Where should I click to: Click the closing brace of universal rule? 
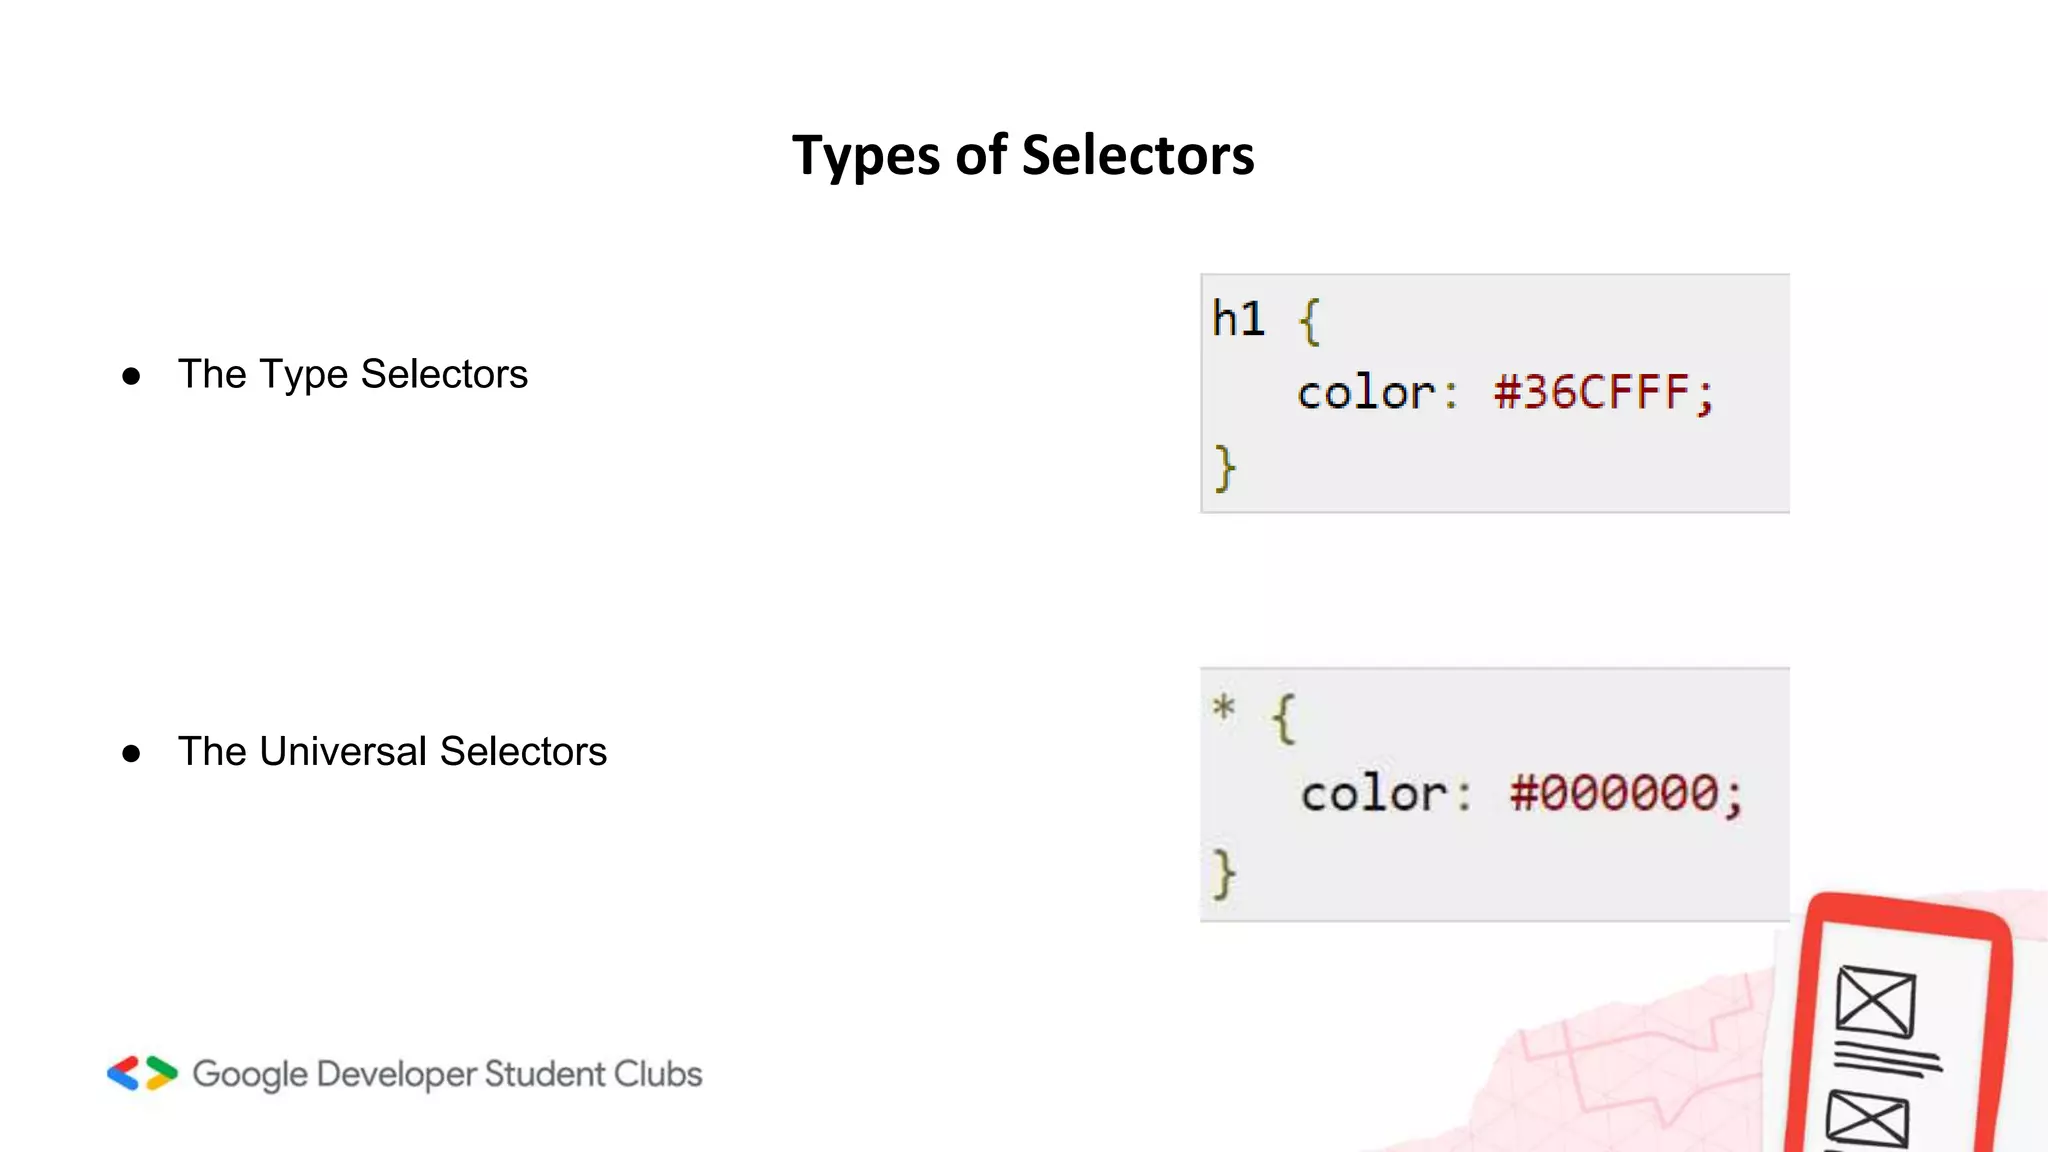[1224, 874]
